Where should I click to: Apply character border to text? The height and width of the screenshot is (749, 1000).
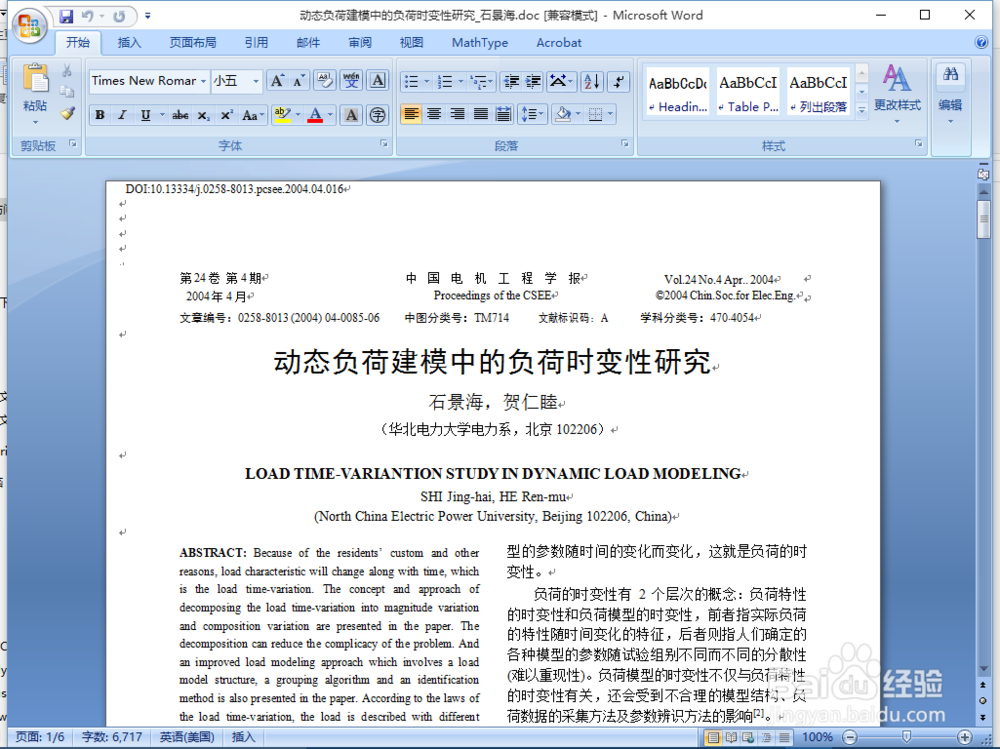coord(378,81)
